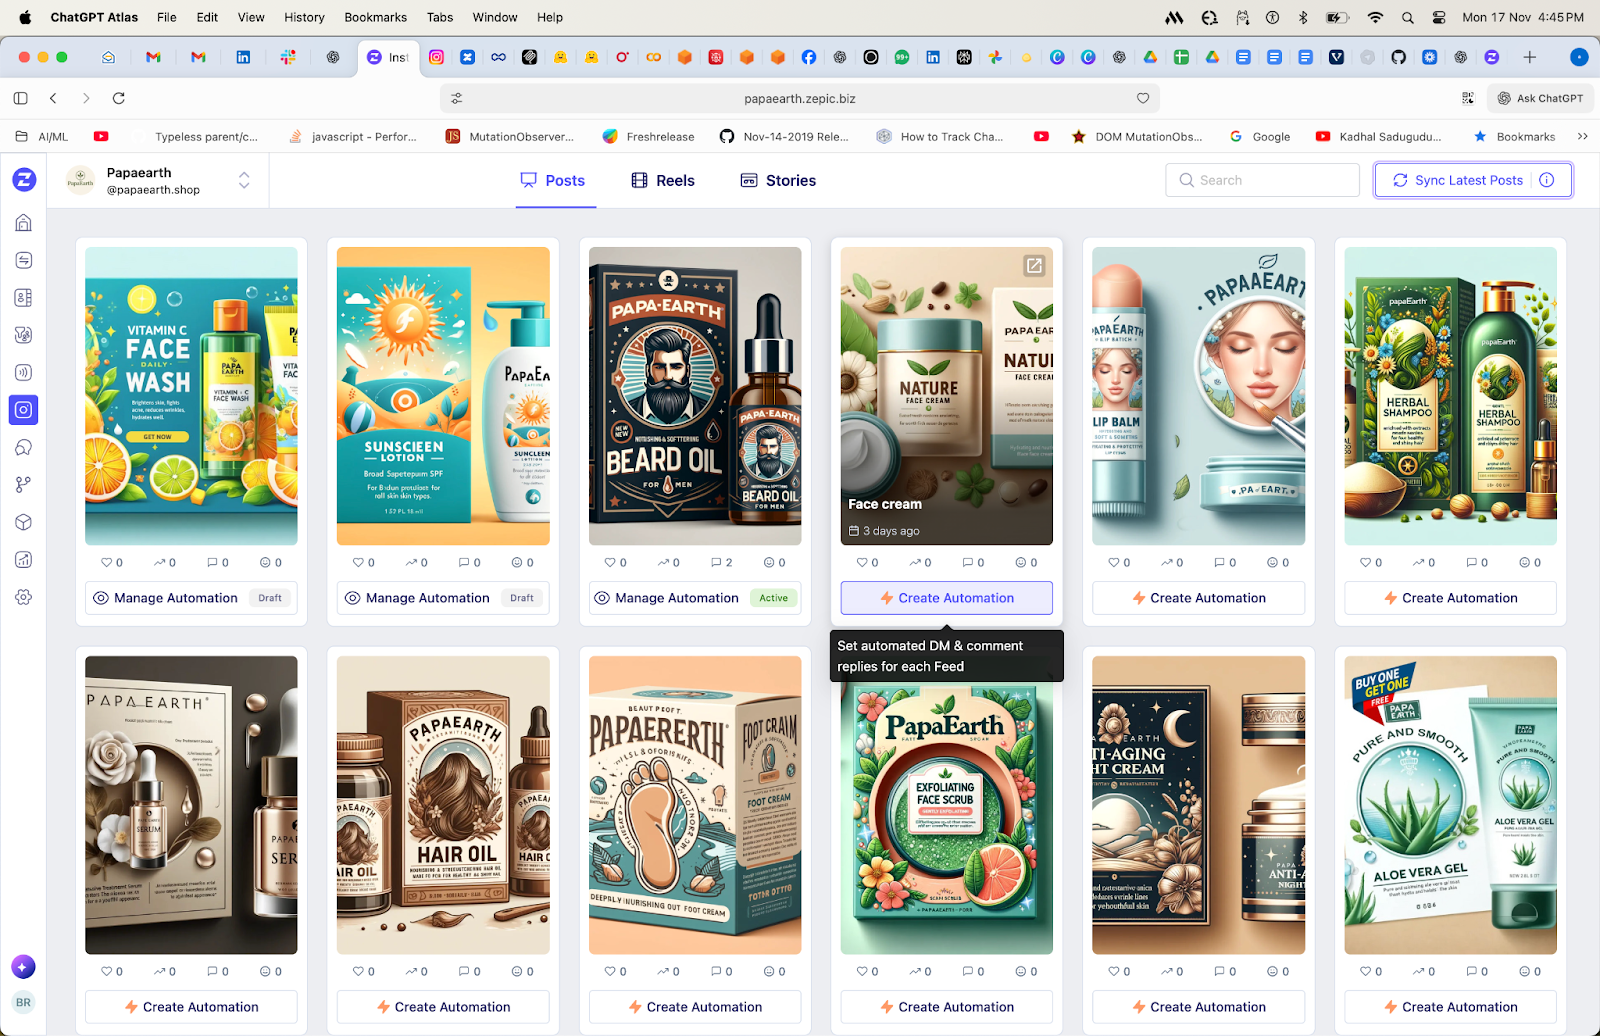Expand the bookmarks bar overflow chevron
Image resolution: width=1600 pixels, height=1036 pixels.
coord(1583,136)
